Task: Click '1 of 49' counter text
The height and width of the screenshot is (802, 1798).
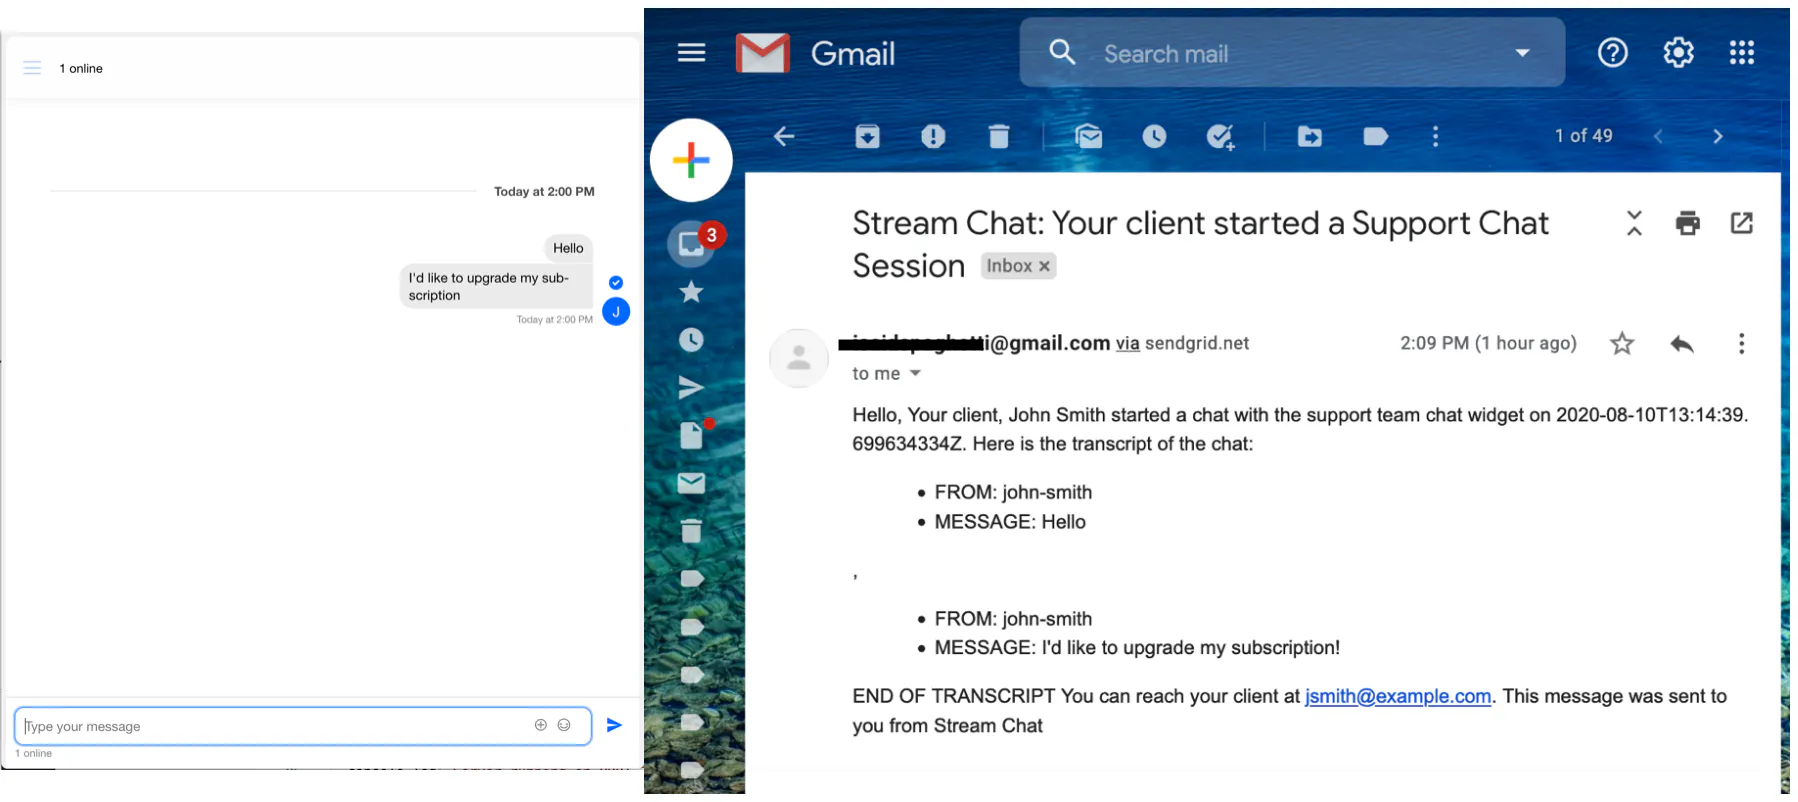Action: [1583, 136]
